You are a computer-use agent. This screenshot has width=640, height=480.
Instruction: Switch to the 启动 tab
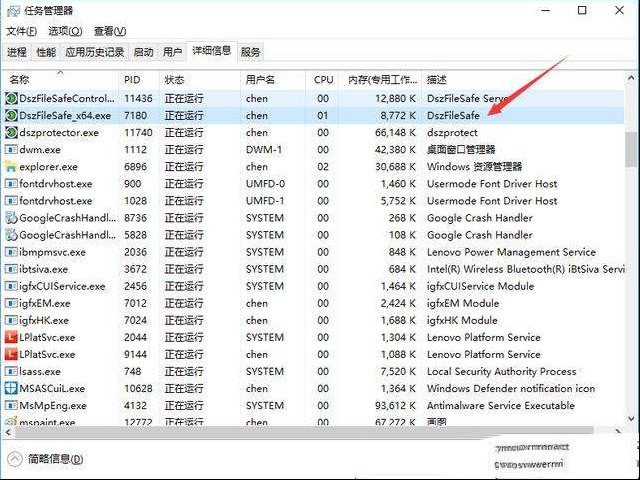[144, 52]
